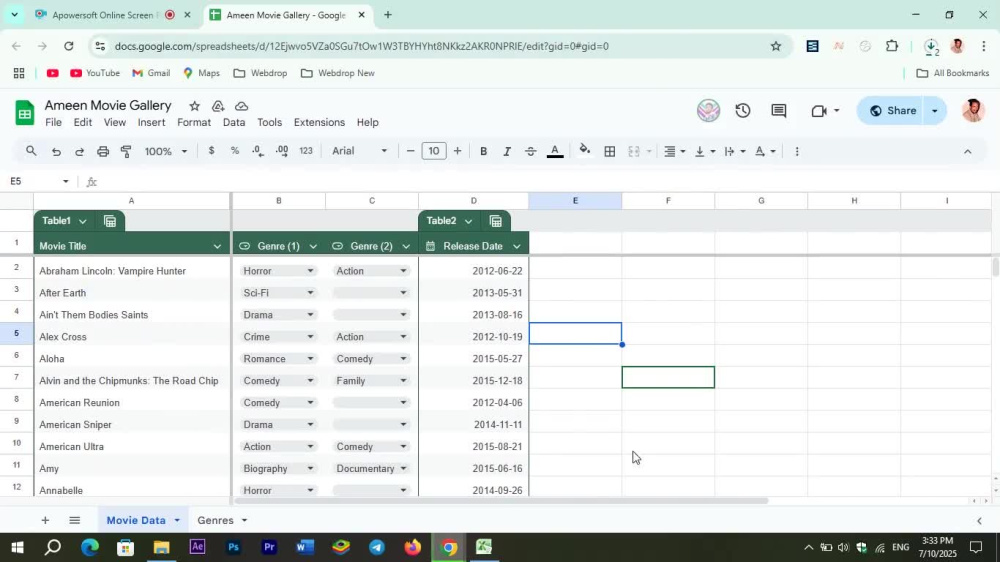Star the Ameen Movie Gallery document
The image size is (1000, 562).
coord(195,106)
